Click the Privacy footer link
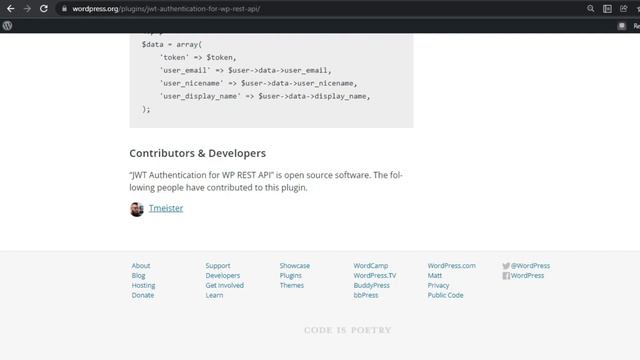This screenshot has width=640, height=360. click(x=438, y=285)
